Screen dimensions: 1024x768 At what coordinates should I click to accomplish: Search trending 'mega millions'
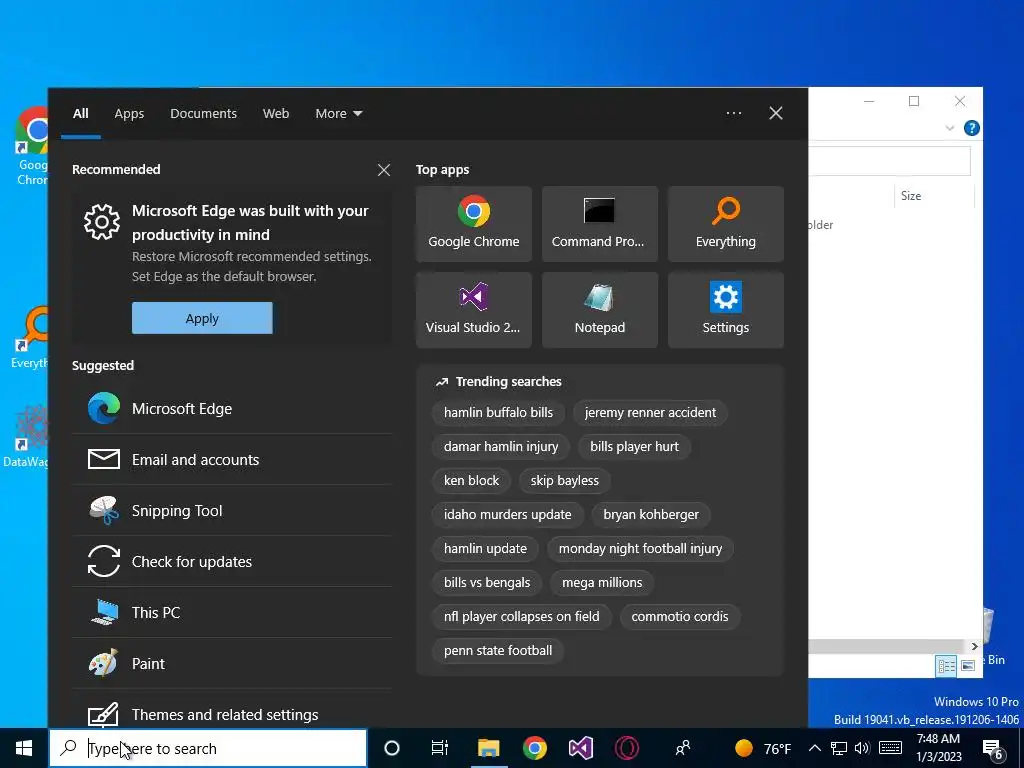[x=602, y=583]
